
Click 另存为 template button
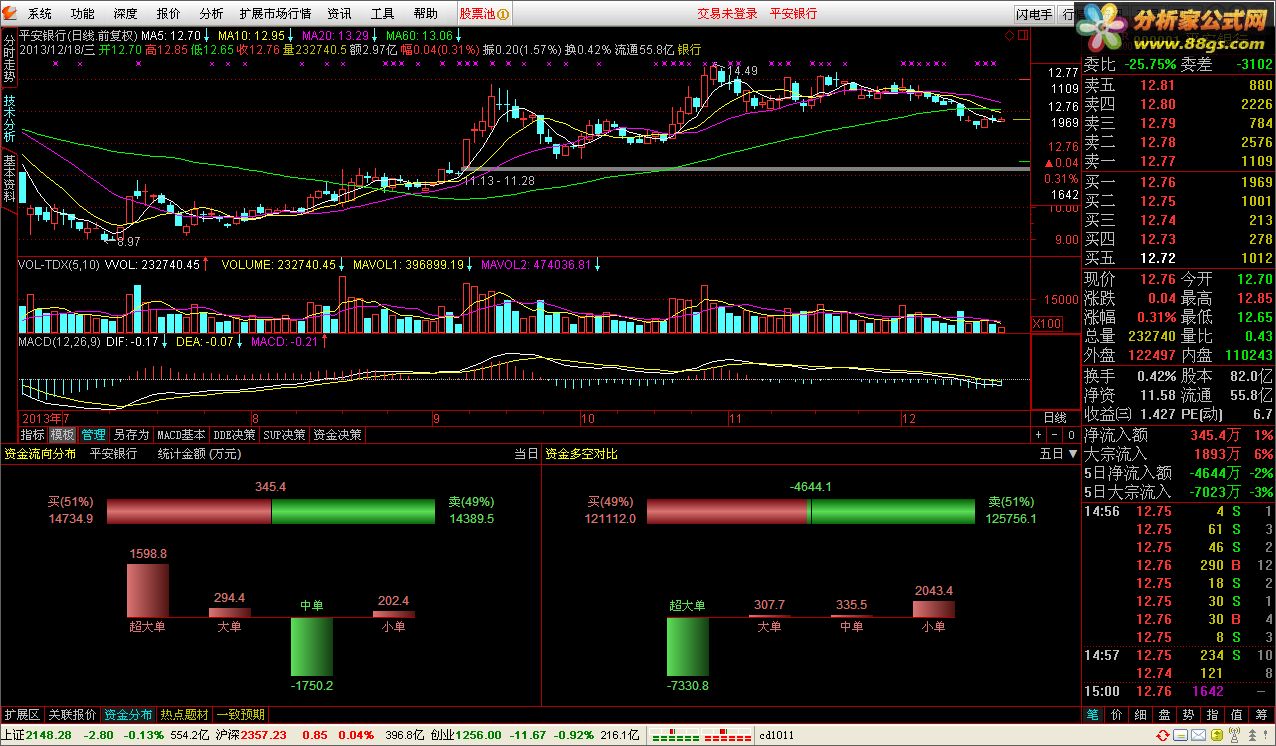[131, 435]
